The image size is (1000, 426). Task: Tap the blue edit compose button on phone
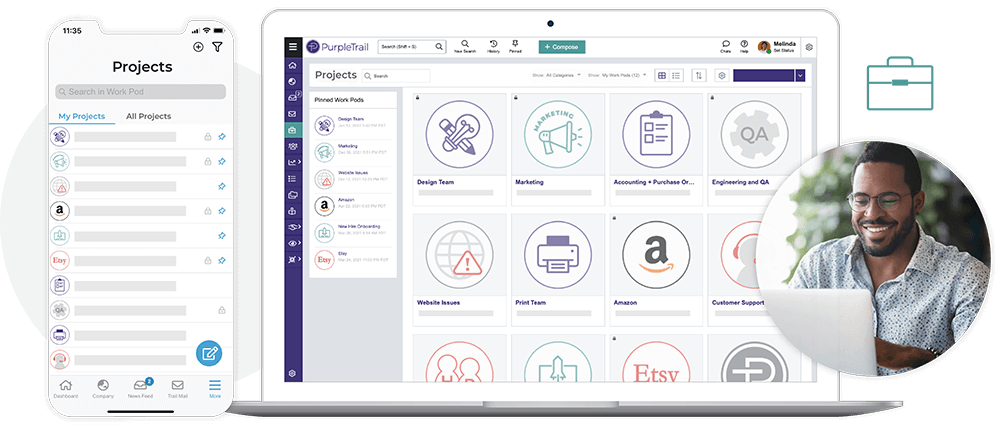coord(209,353)
